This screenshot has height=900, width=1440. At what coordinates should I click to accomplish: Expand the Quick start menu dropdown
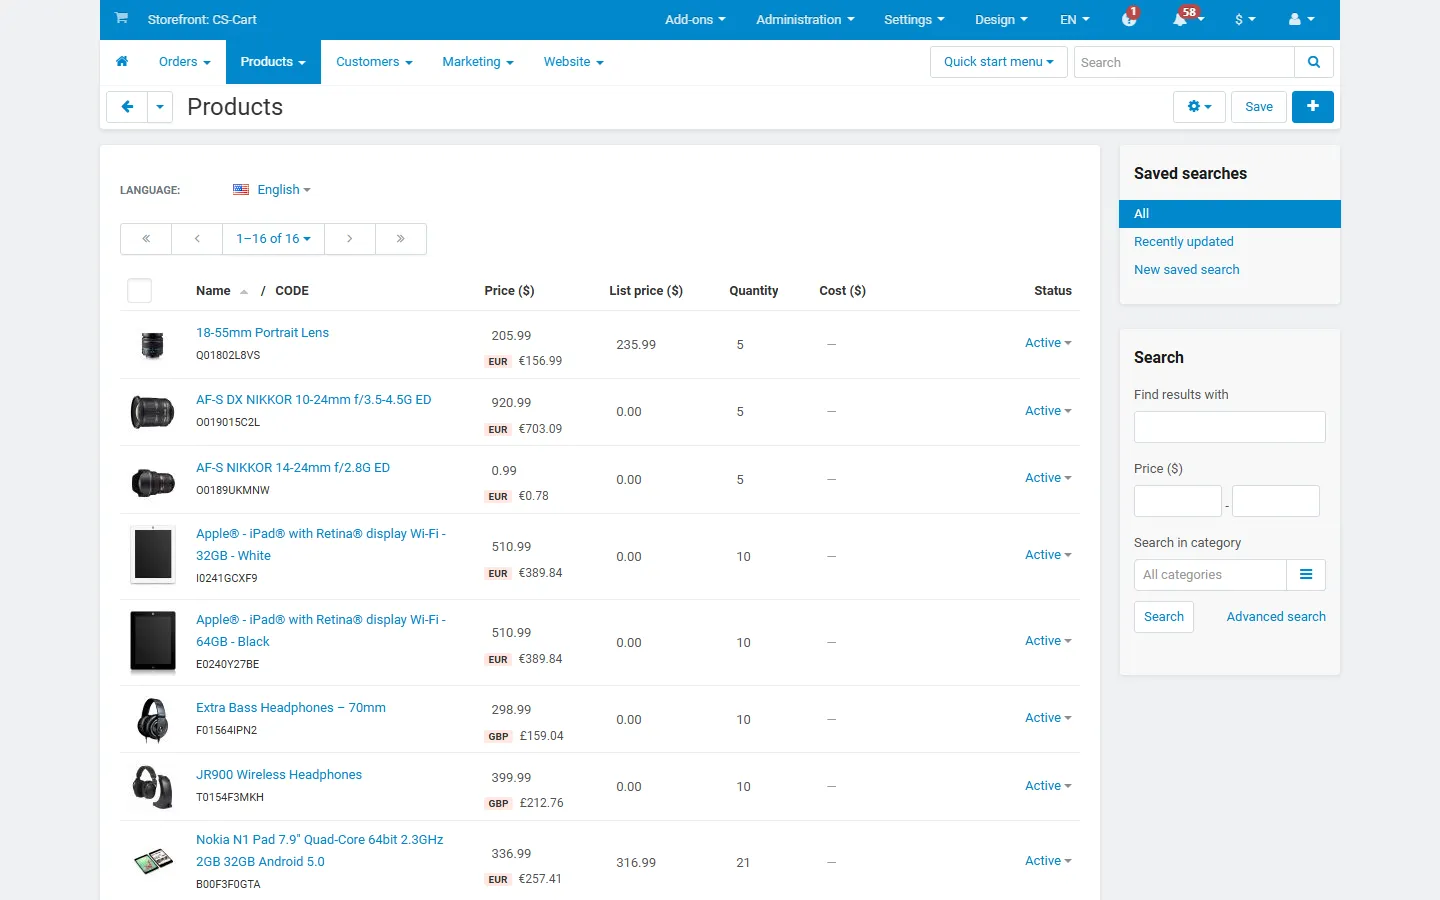998,62
